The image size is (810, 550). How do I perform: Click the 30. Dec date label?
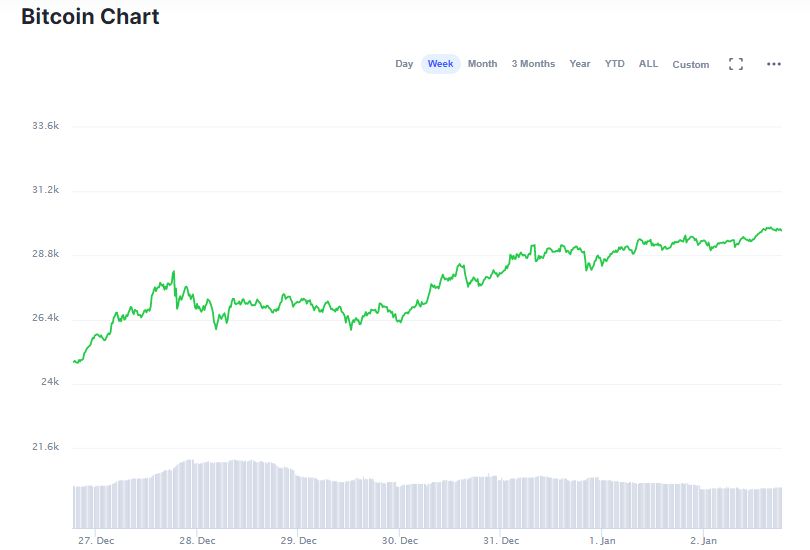400,541
